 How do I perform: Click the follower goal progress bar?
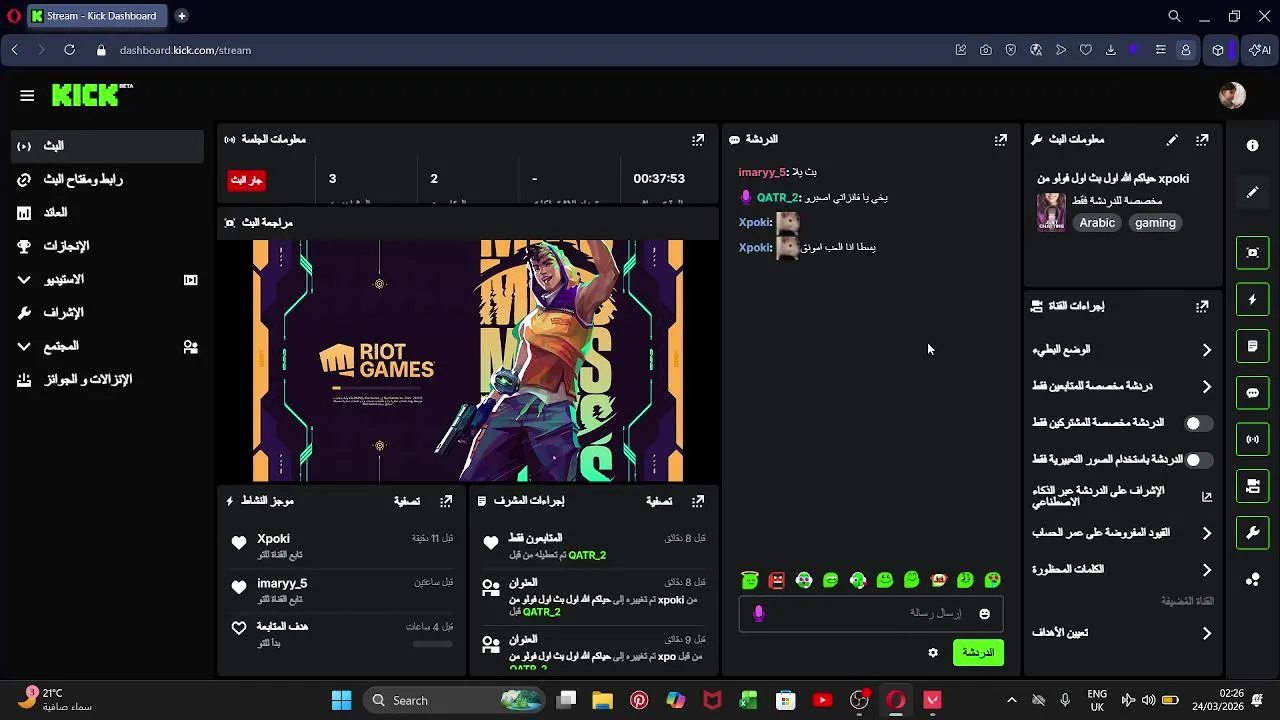tap(432, 644)
